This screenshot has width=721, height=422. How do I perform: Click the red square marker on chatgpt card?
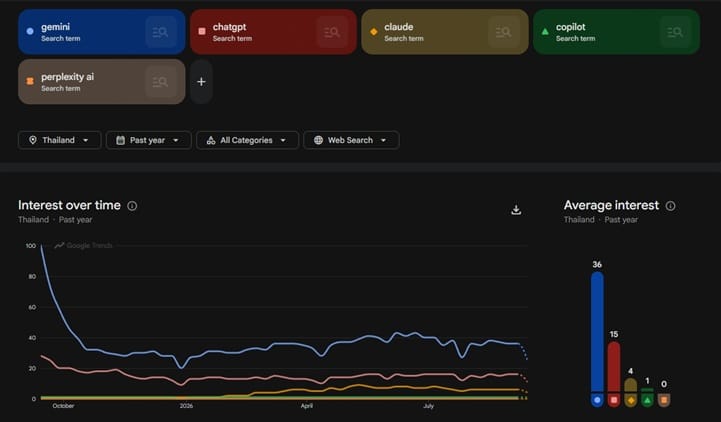202,31
